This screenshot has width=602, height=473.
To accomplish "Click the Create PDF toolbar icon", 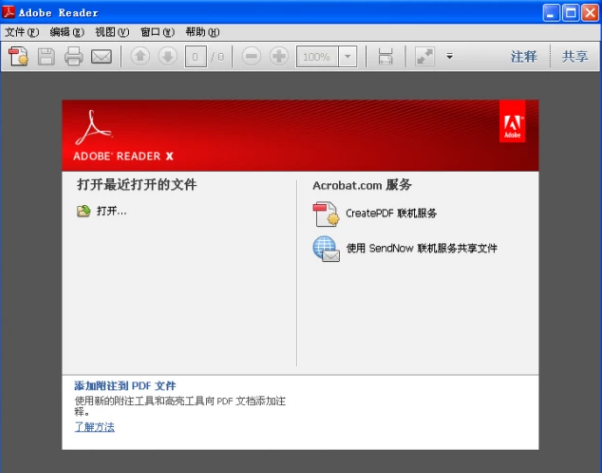I will (x=18, y=56).
